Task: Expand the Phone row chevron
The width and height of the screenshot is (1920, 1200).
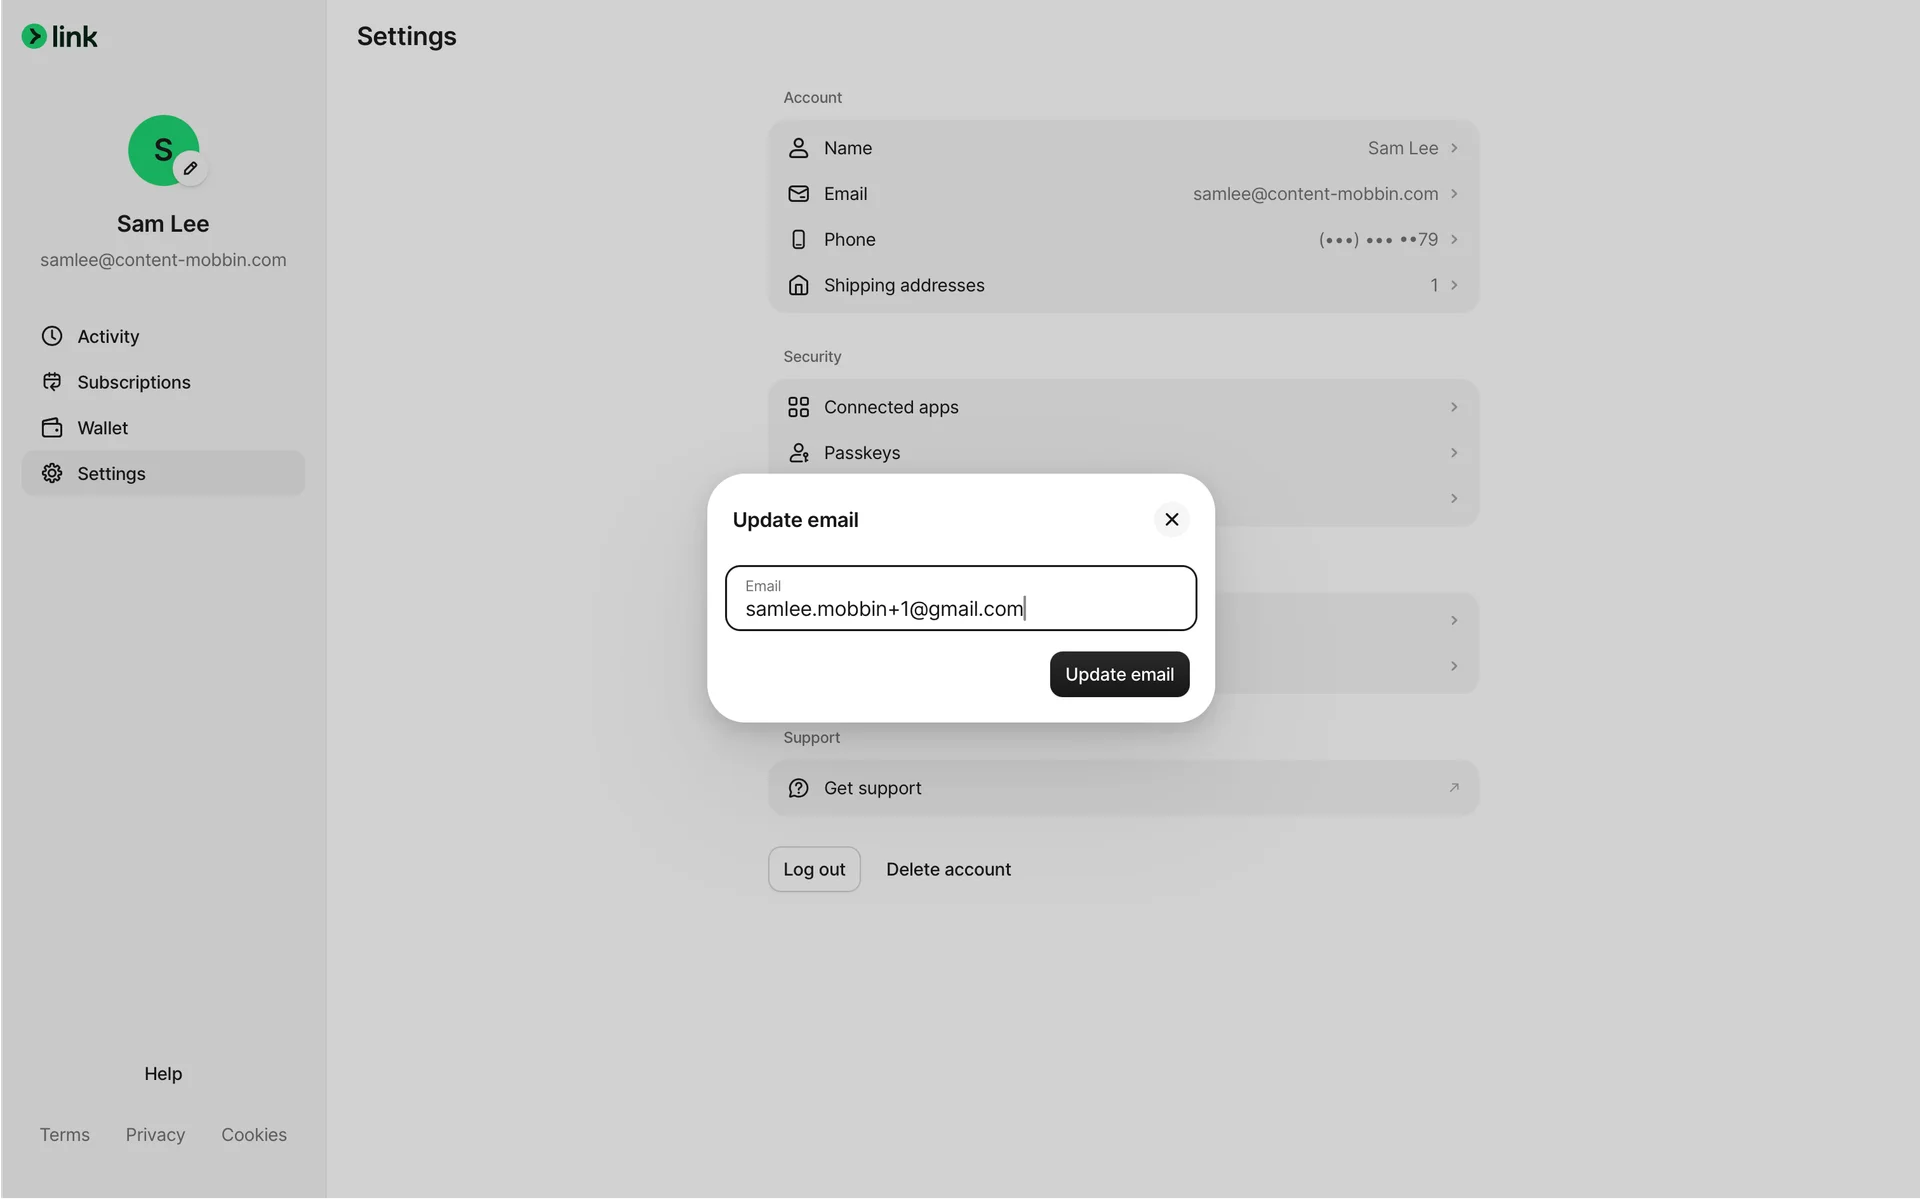Action: (1454, 239)
